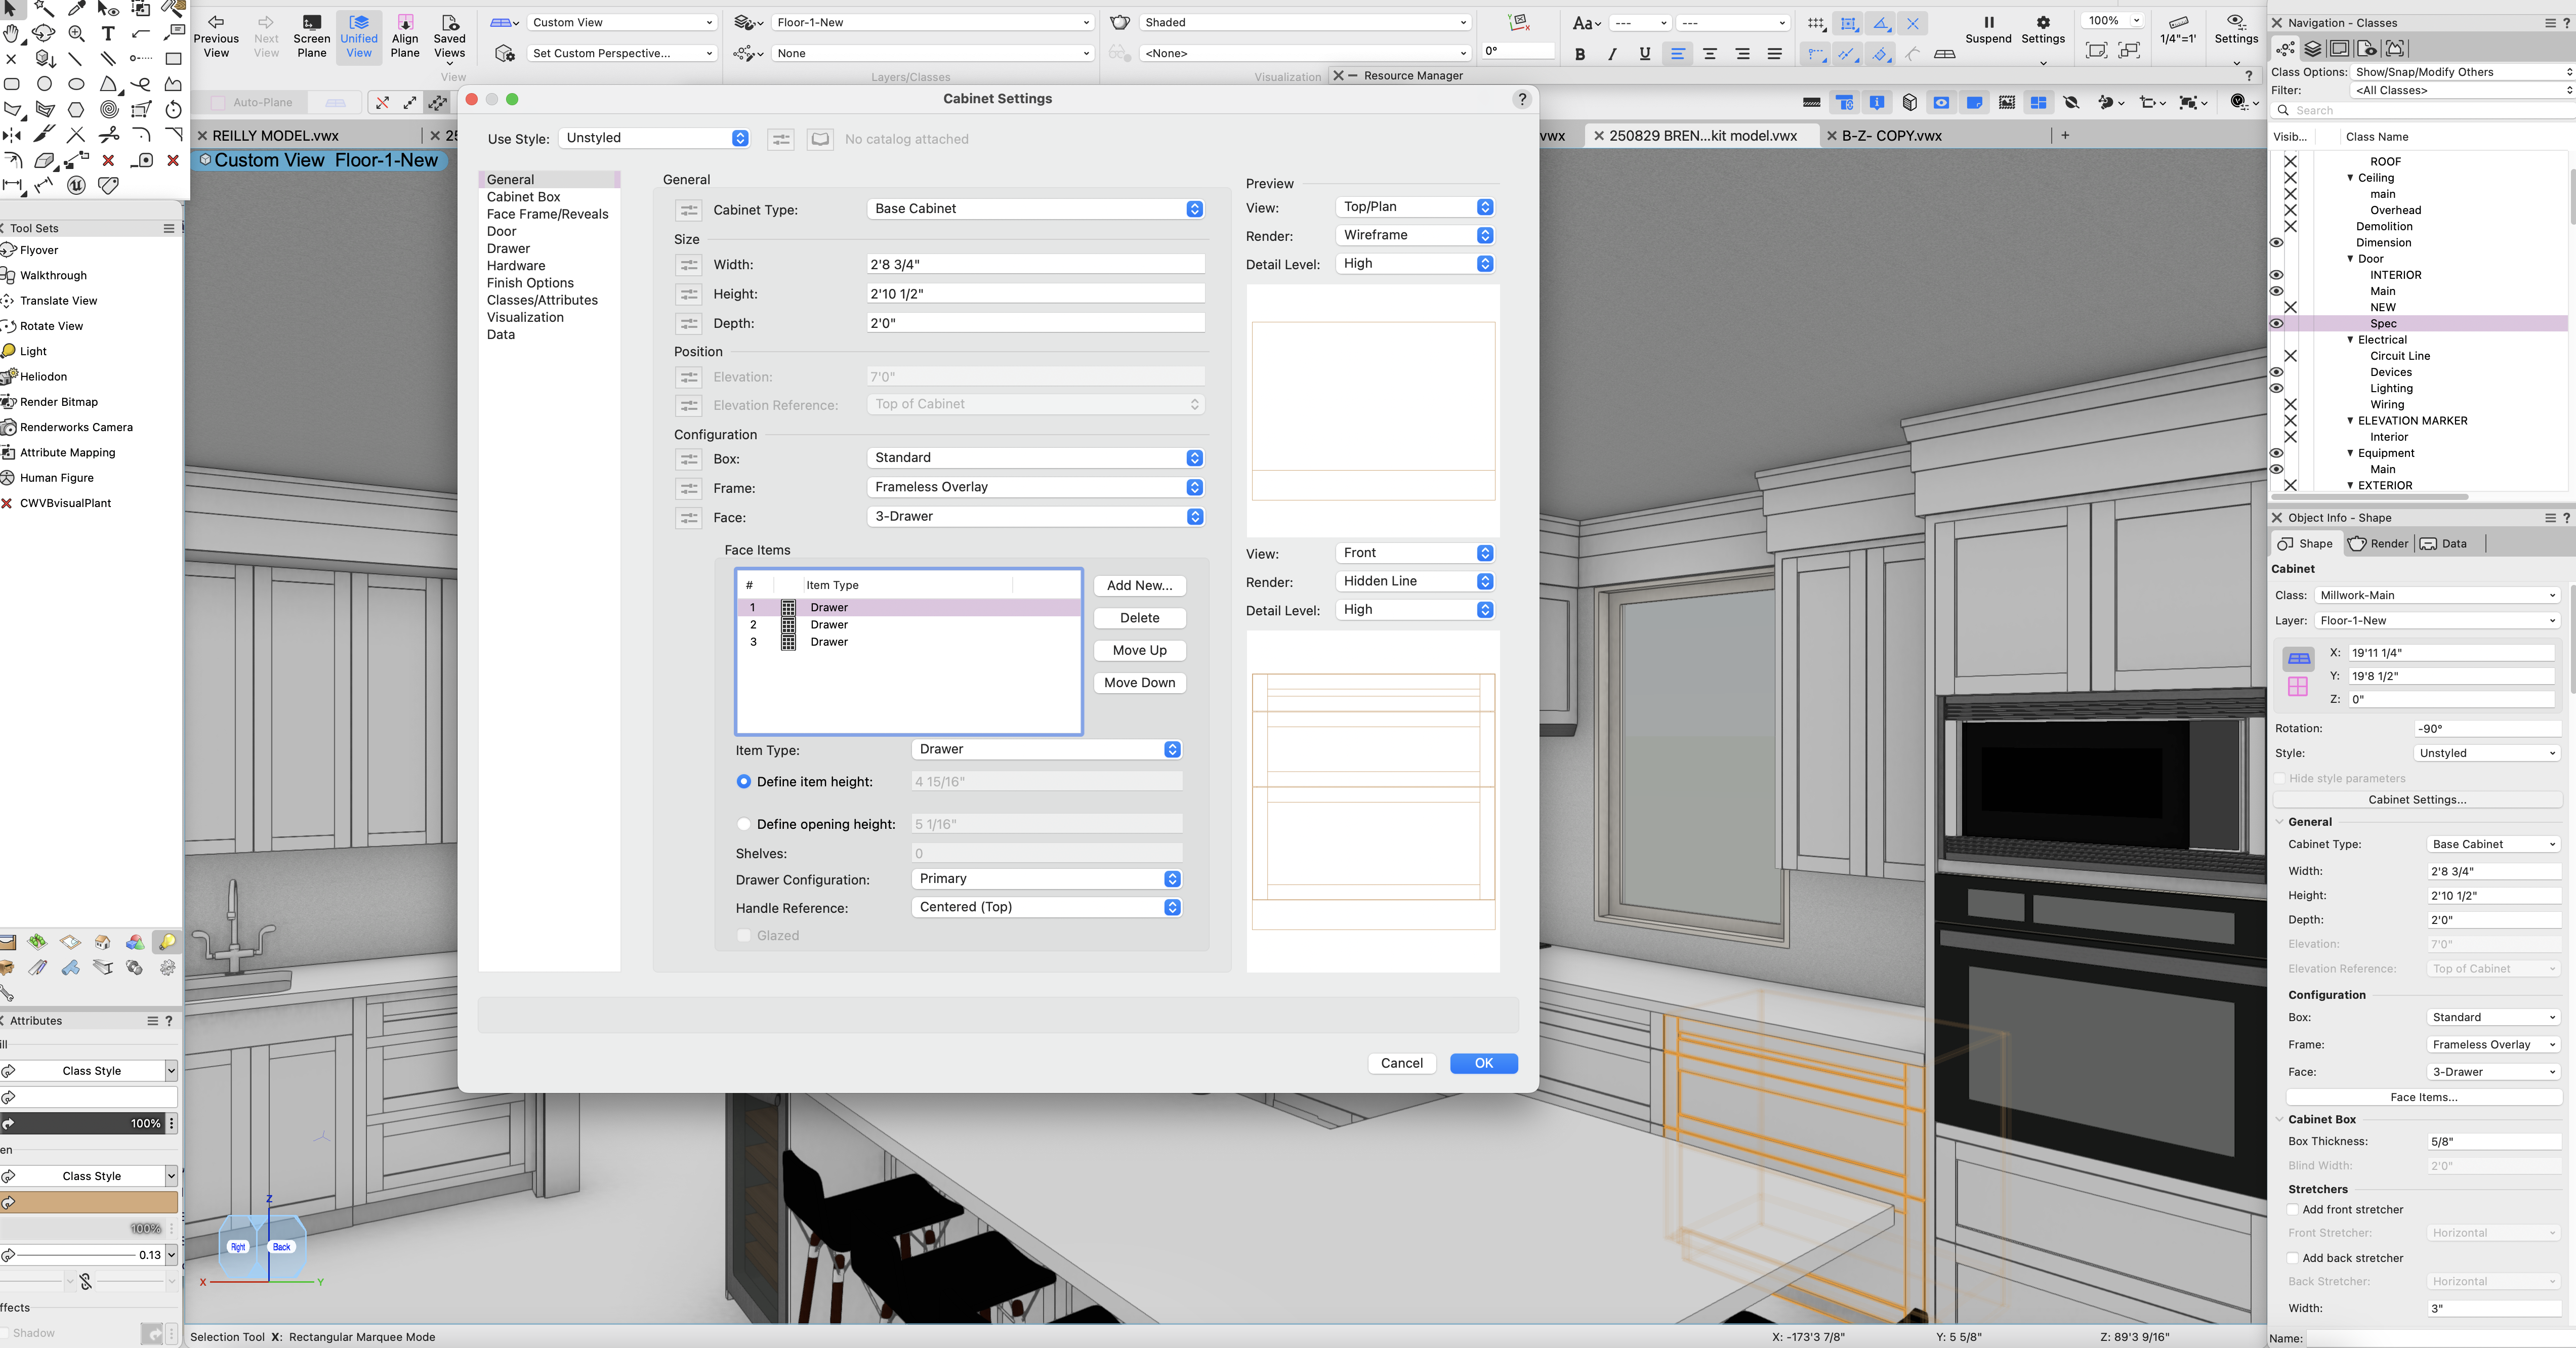Viewport: 2576px width, 1348px height.
Task: Collapse the Electrical class group
Action: [x=2350, y=340]
